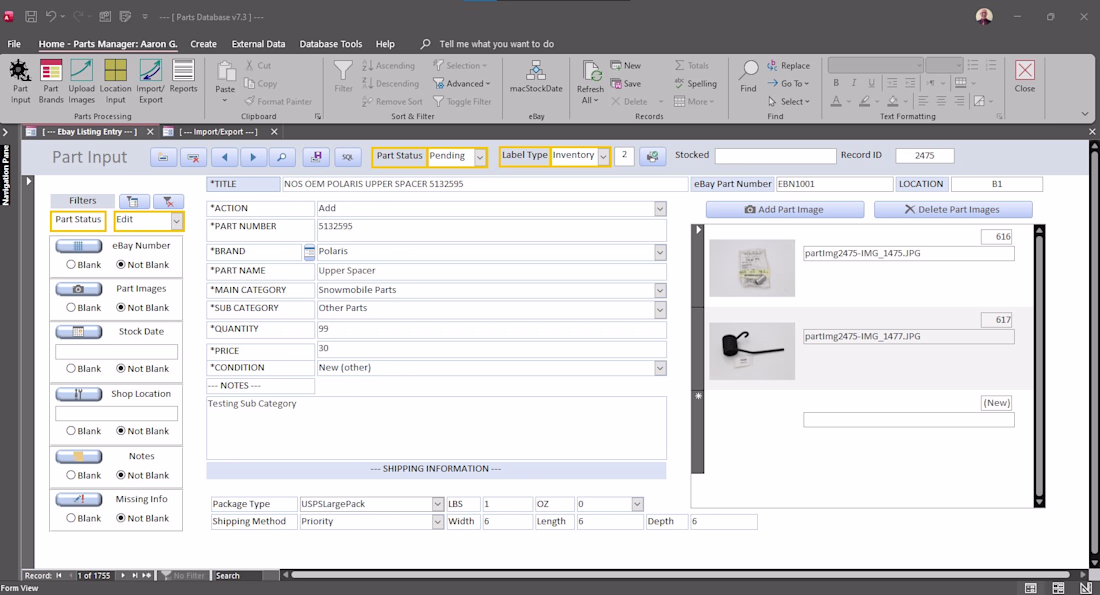Open the Help ribbon tab
This screenshot has height=595, width=1100.
click(x=385, y=44)
